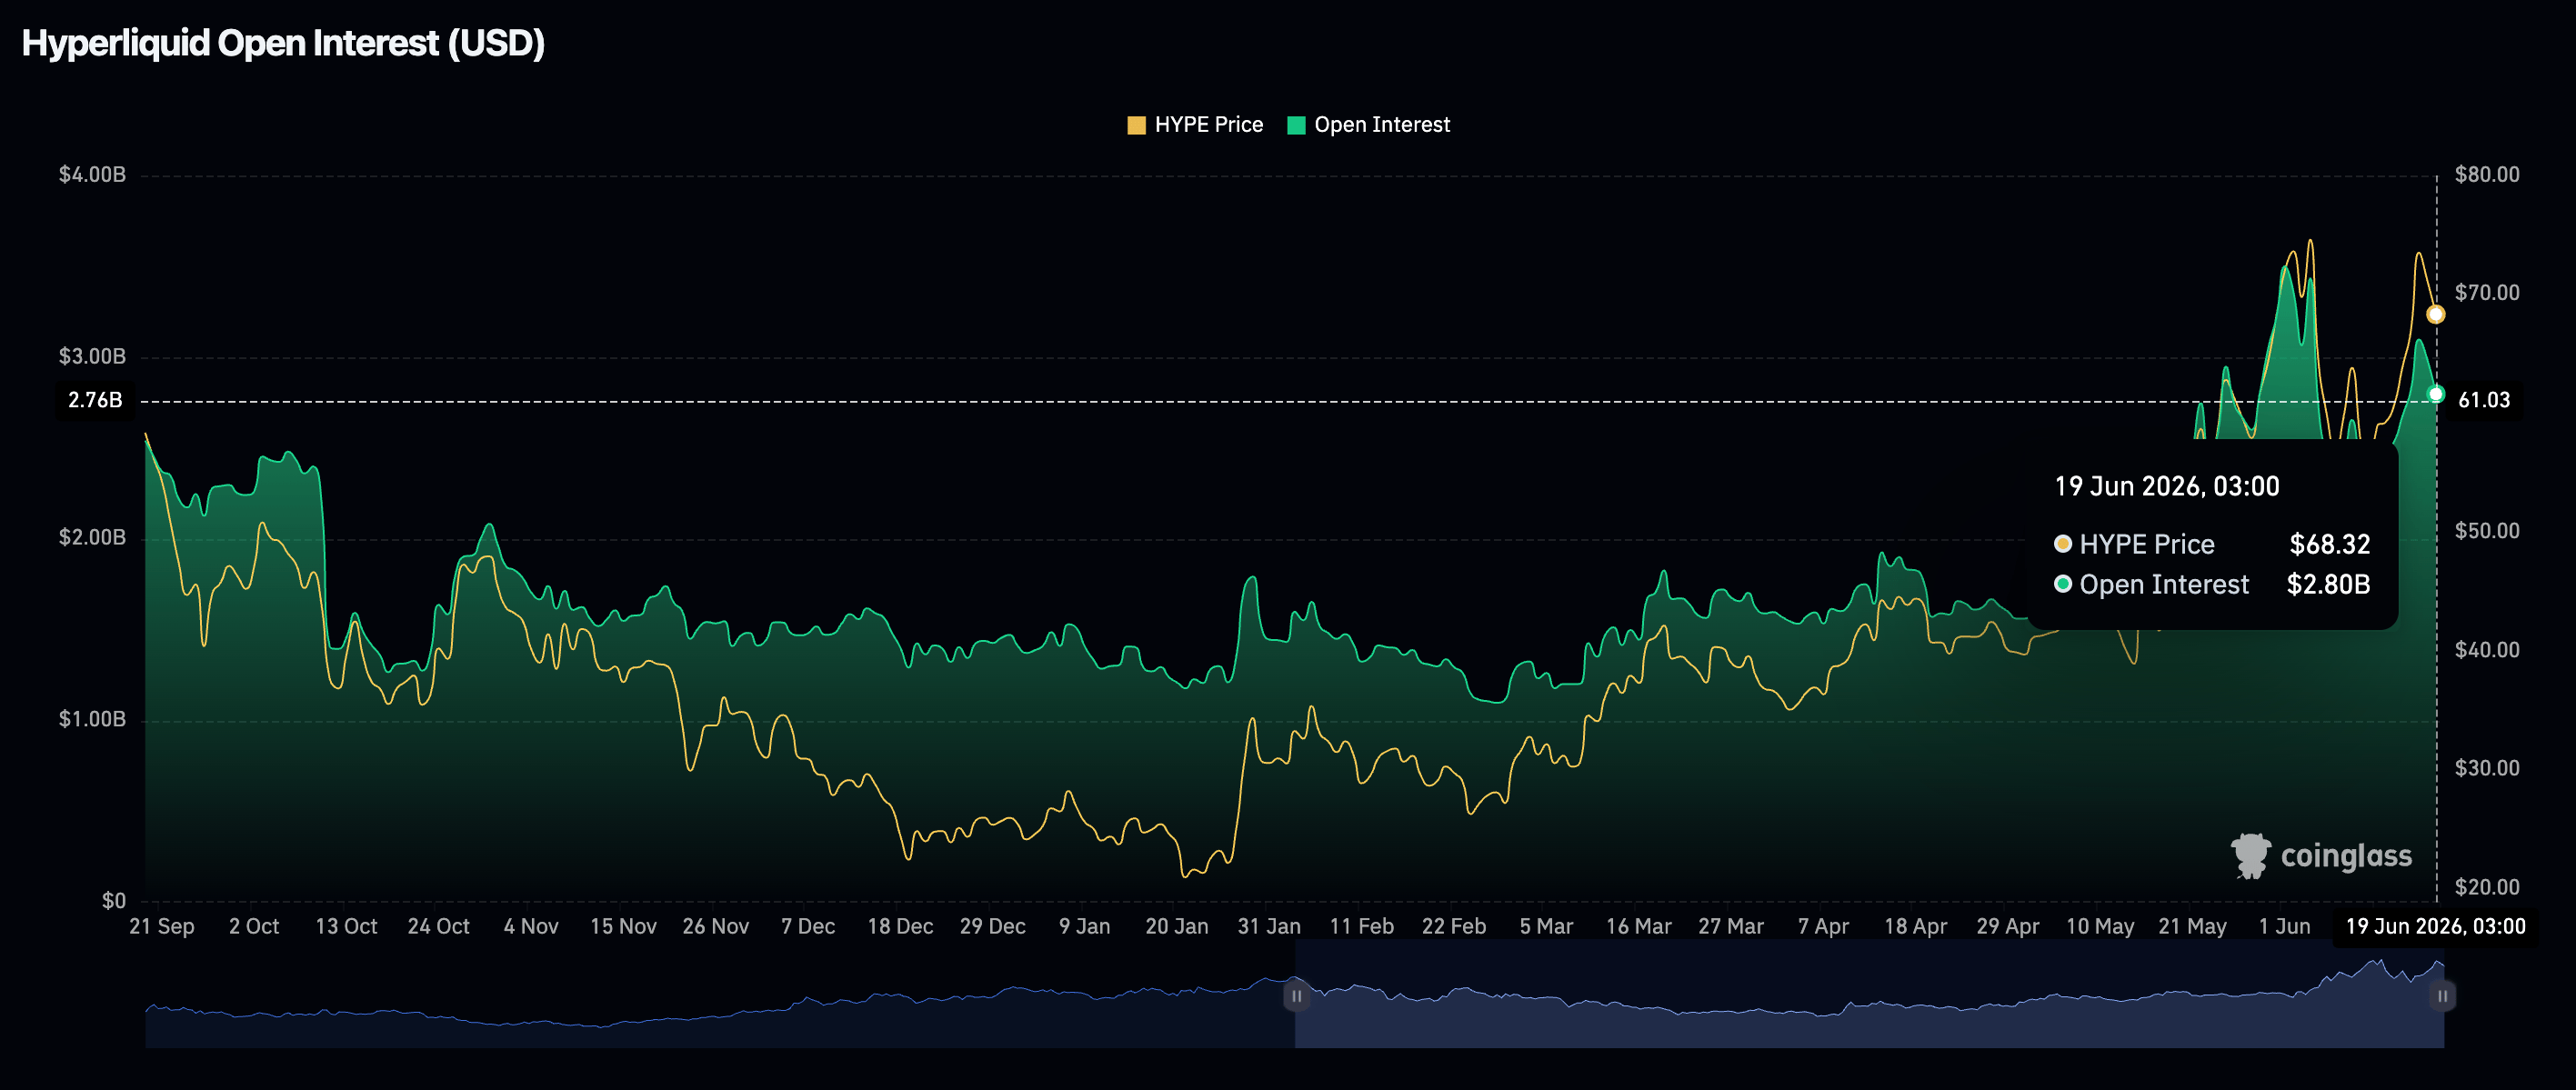This screenshot has height=1090, width=2576.
Task: Click the yellow HYPE Price legend swatch
Action: point(1136,125)
